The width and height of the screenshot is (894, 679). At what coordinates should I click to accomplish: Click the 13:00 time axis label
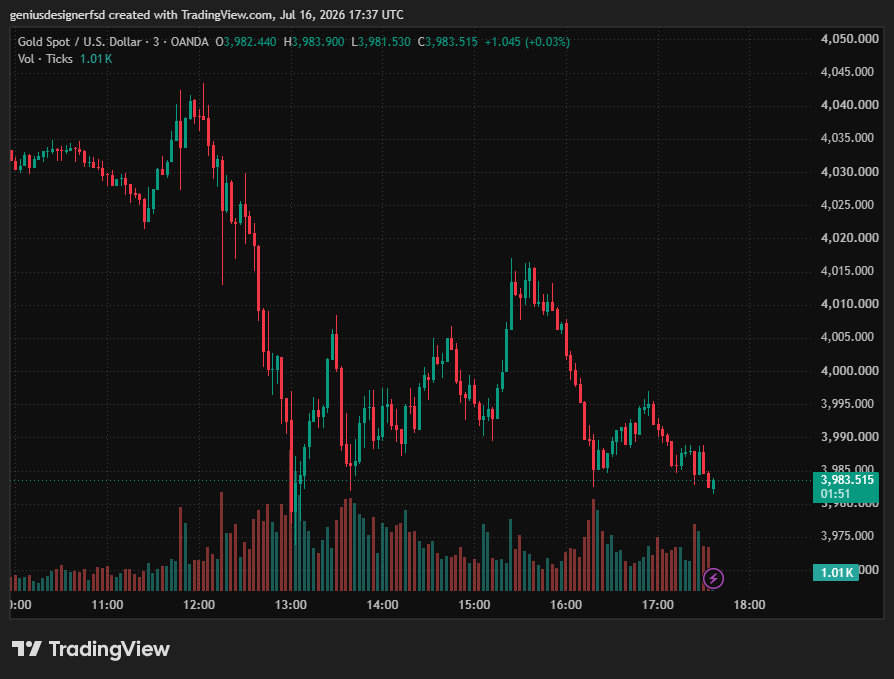(291, 605)
